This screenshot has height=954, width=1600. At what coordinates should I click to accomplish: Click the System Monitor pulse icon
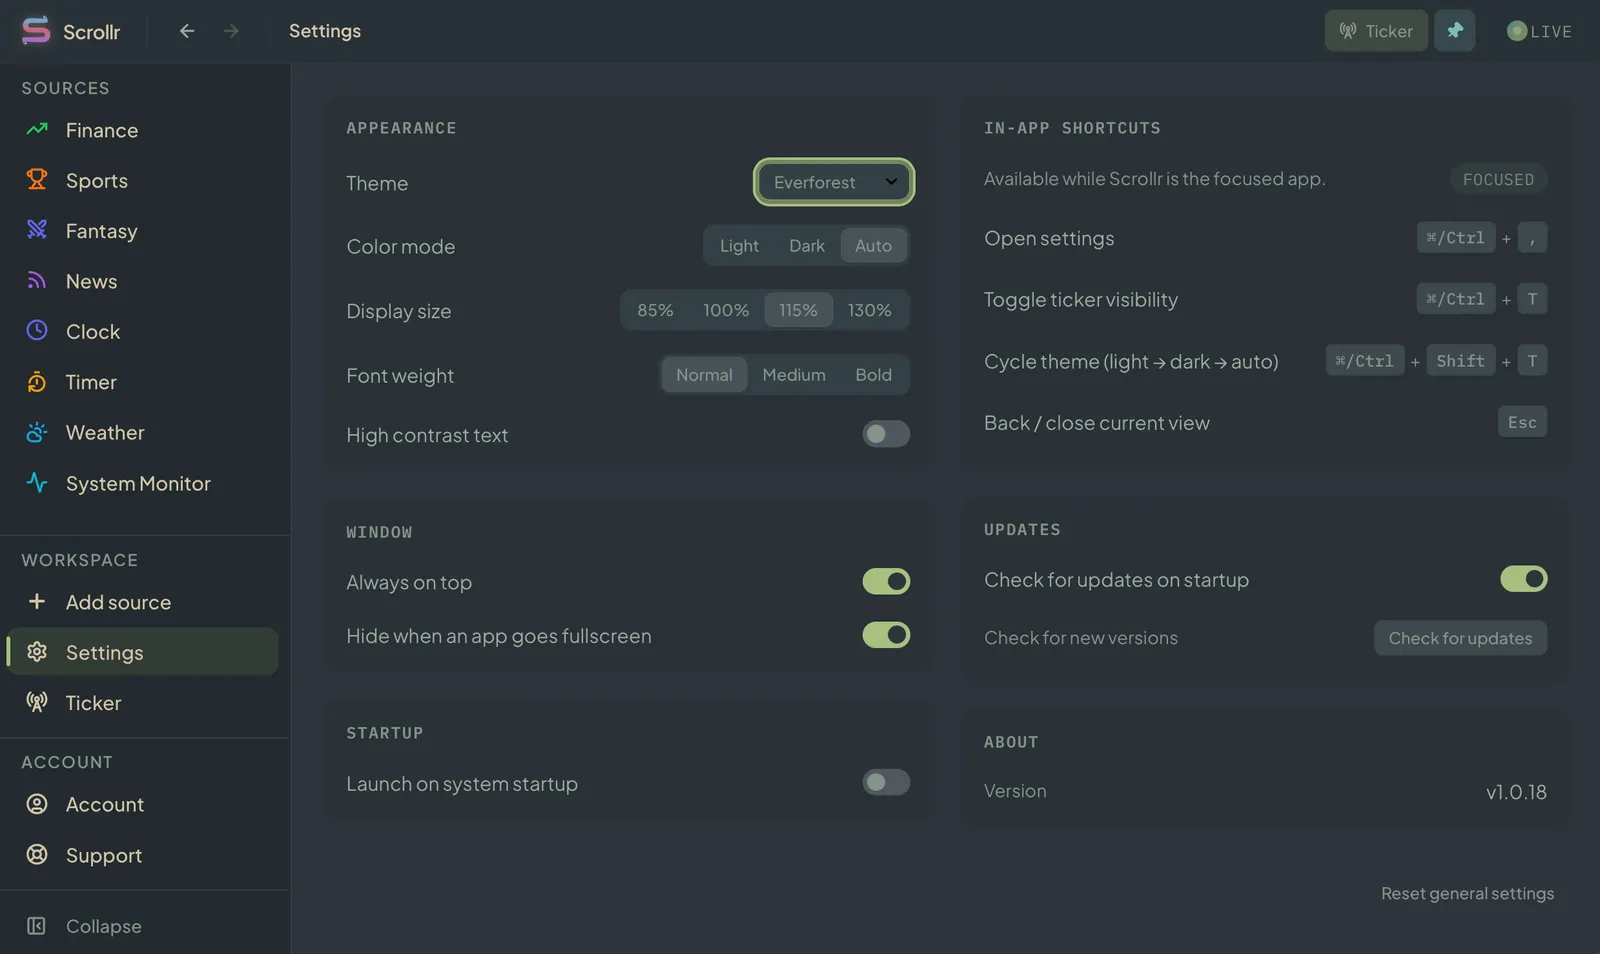click(x=37, y=483)
